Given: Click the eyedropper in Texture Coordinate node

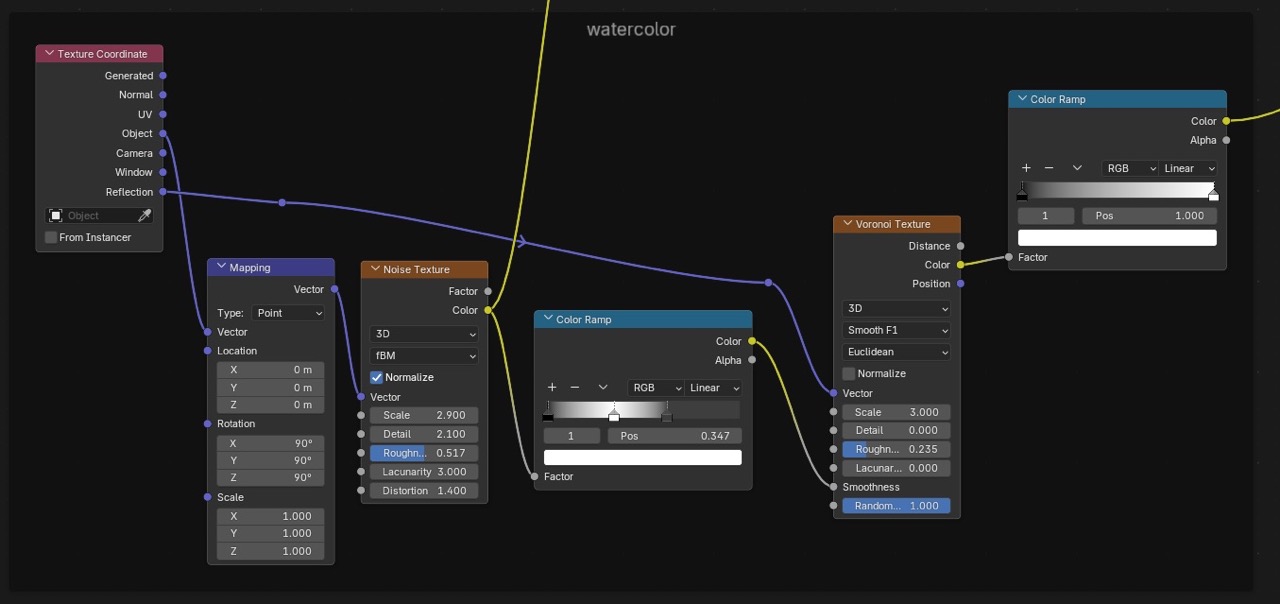Looking at the screenshot, I should point(144,216).
